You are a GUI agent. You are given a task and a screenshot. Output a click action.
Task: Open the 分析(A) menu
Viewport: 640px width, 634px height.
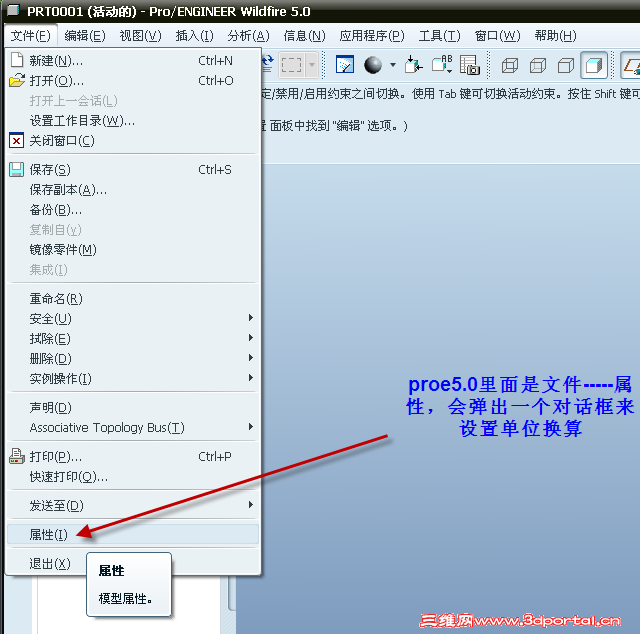point(248,36)
